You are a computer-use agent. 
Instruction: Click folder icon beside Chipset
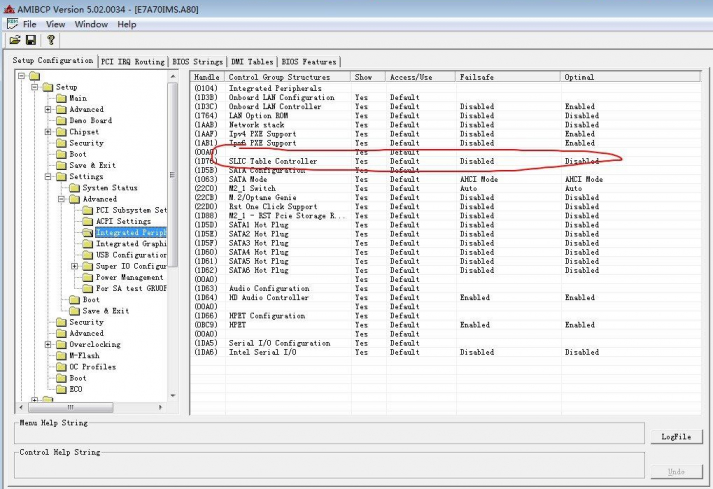(x=61, y=132)
